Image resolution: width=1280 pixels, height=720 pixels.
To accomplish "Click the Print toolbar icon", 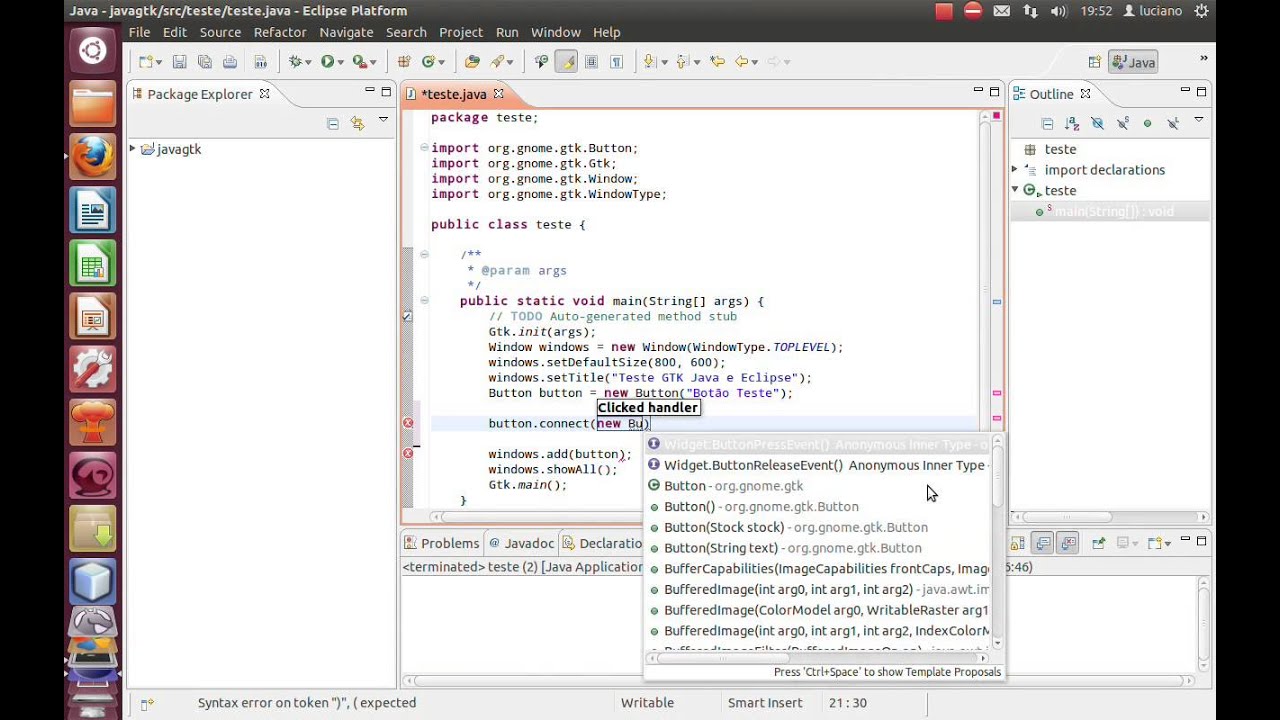I will tap(229, 62).
